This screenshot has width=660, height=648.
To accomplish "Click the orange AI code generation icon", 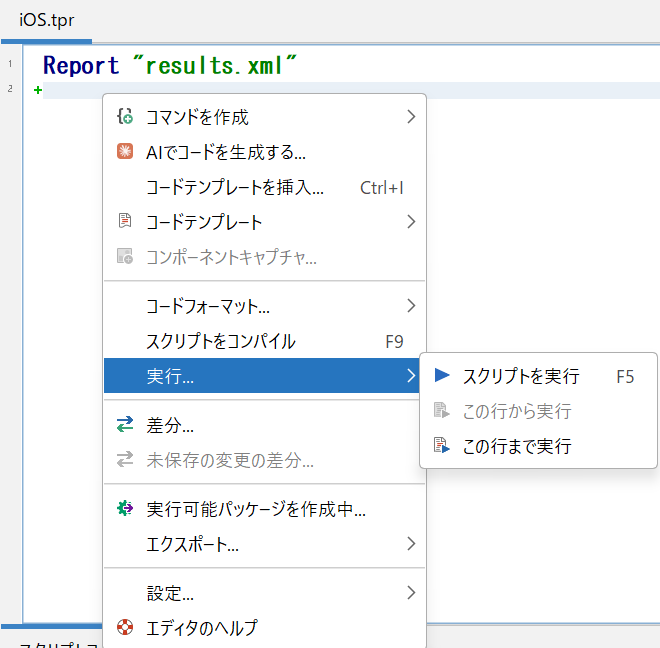I will [x=125, y=151].
